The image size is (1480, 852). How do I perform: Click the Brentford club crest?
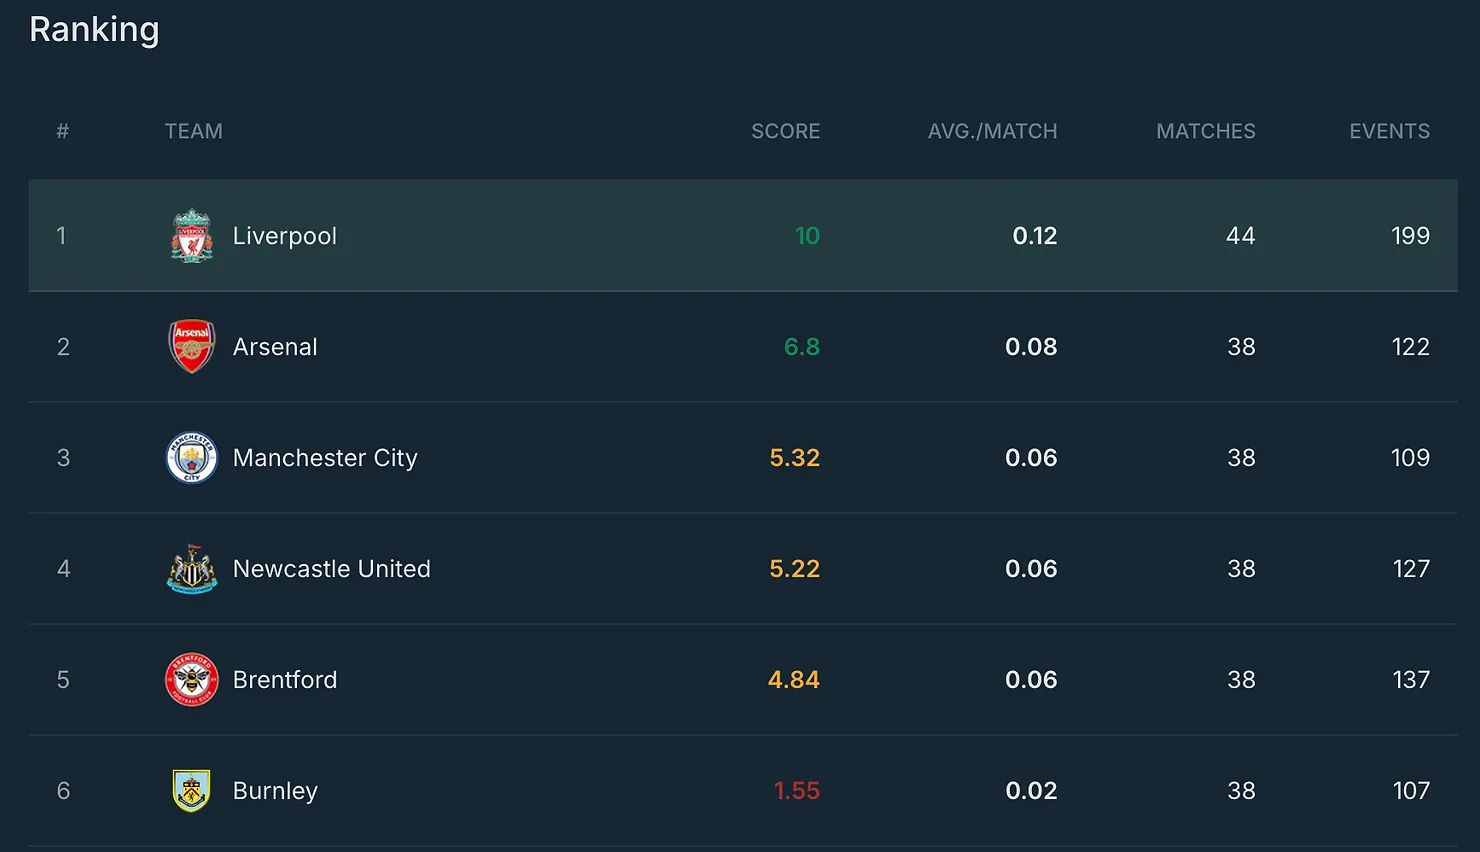click(x=192, y=680)
